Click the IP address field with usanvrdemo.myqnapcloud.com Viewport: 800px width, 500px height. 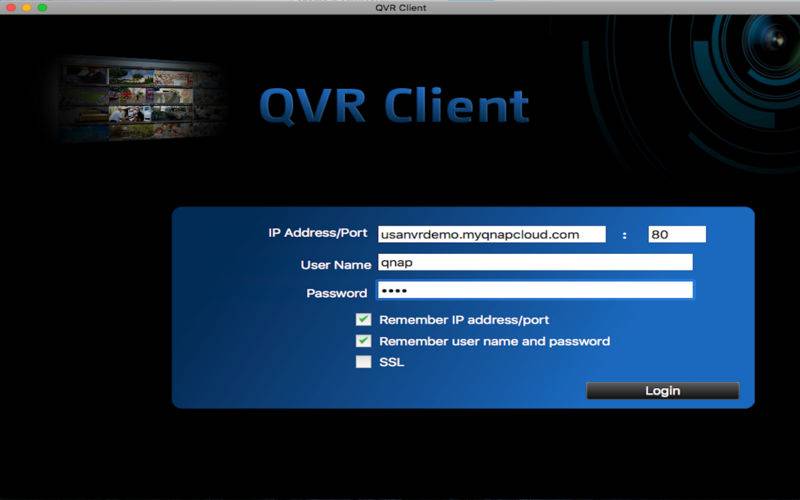(492, 235)
